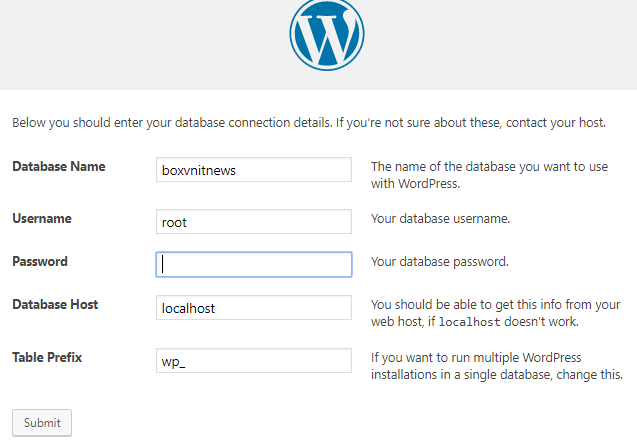Click the Username label text

(42, 218)
